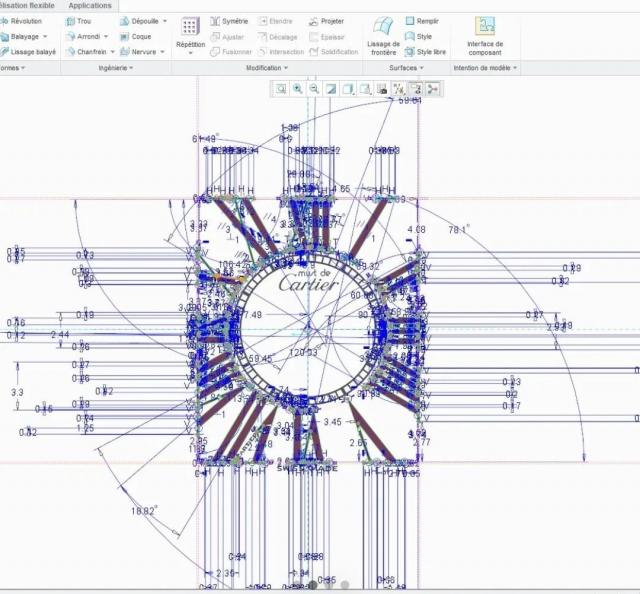Select the 3.3 vertical dimension
Viewport: 640px width, 594px height.
tap(17, 393)
